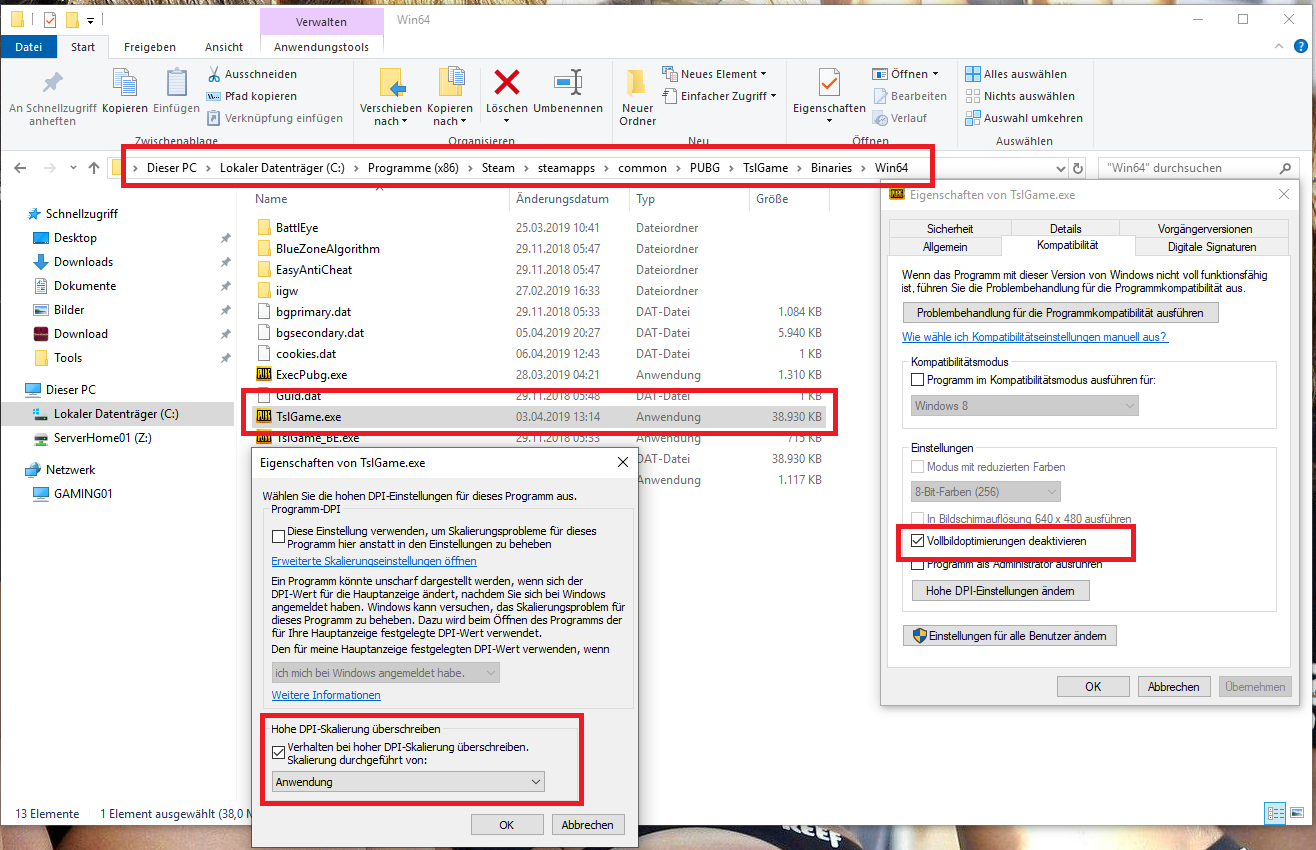Switch to the Sicherheit tab
Viewport: 1316px width, 850px height.
[950, 229]
